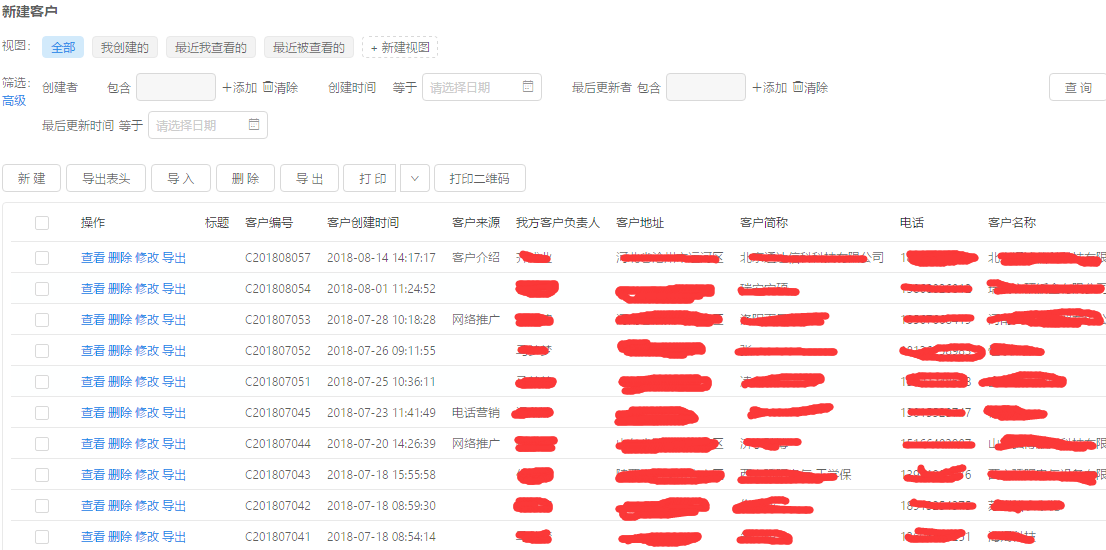Focus the 创建者 filter input box

coord(176,87)
